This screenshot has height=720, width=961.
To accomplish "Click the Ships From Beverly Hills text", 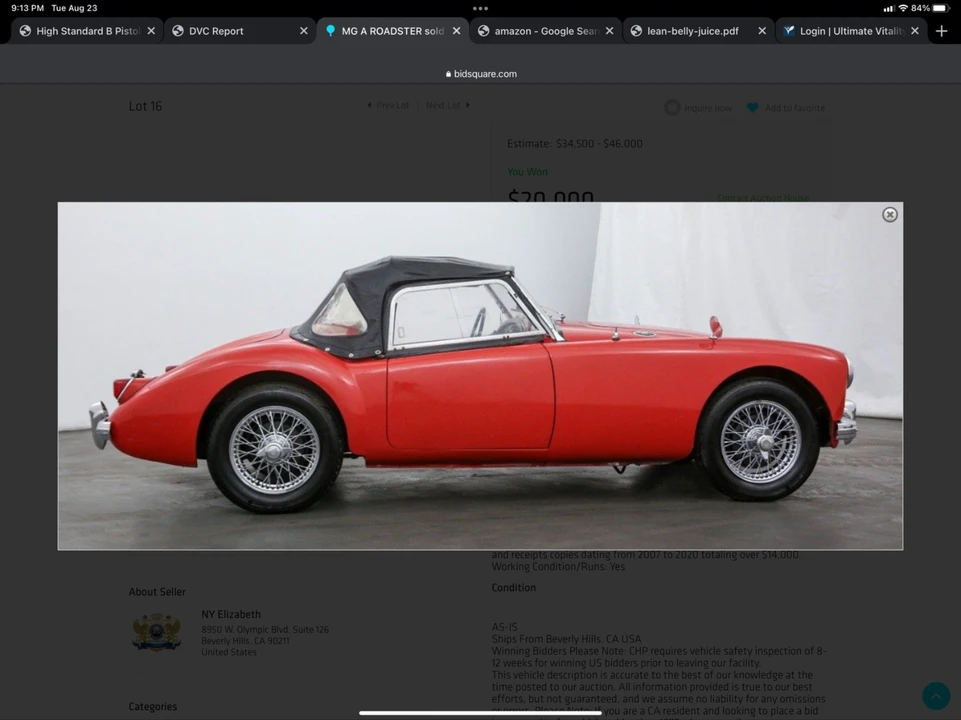I will (566, 639).
